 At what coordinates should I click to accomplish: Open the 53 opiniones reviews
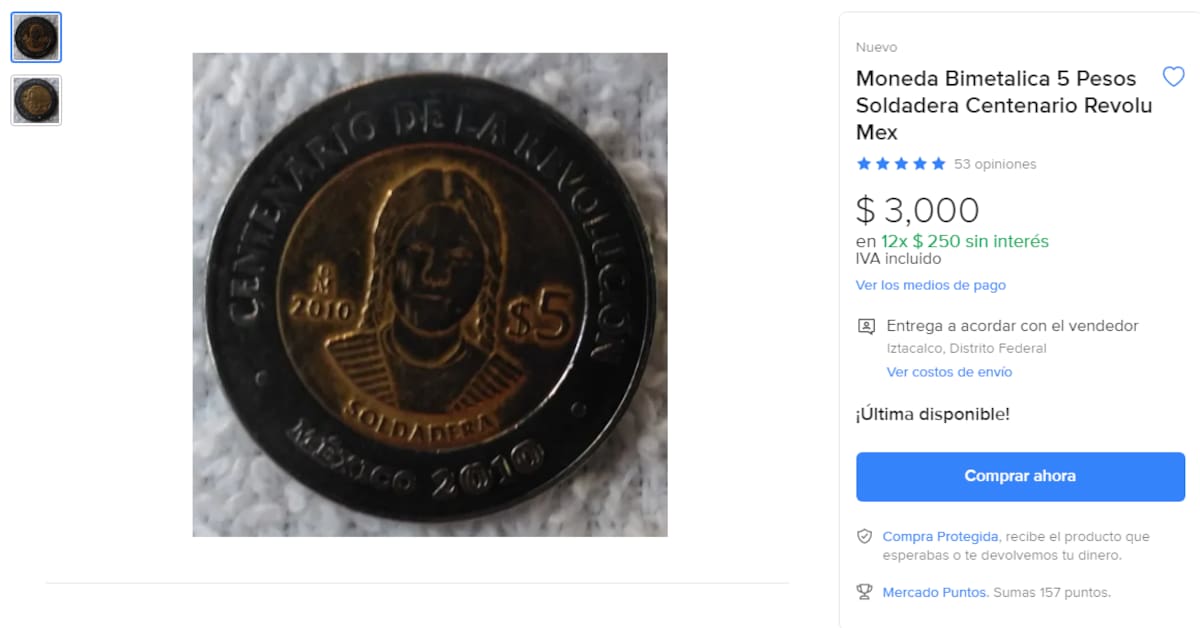click(995, 164)
